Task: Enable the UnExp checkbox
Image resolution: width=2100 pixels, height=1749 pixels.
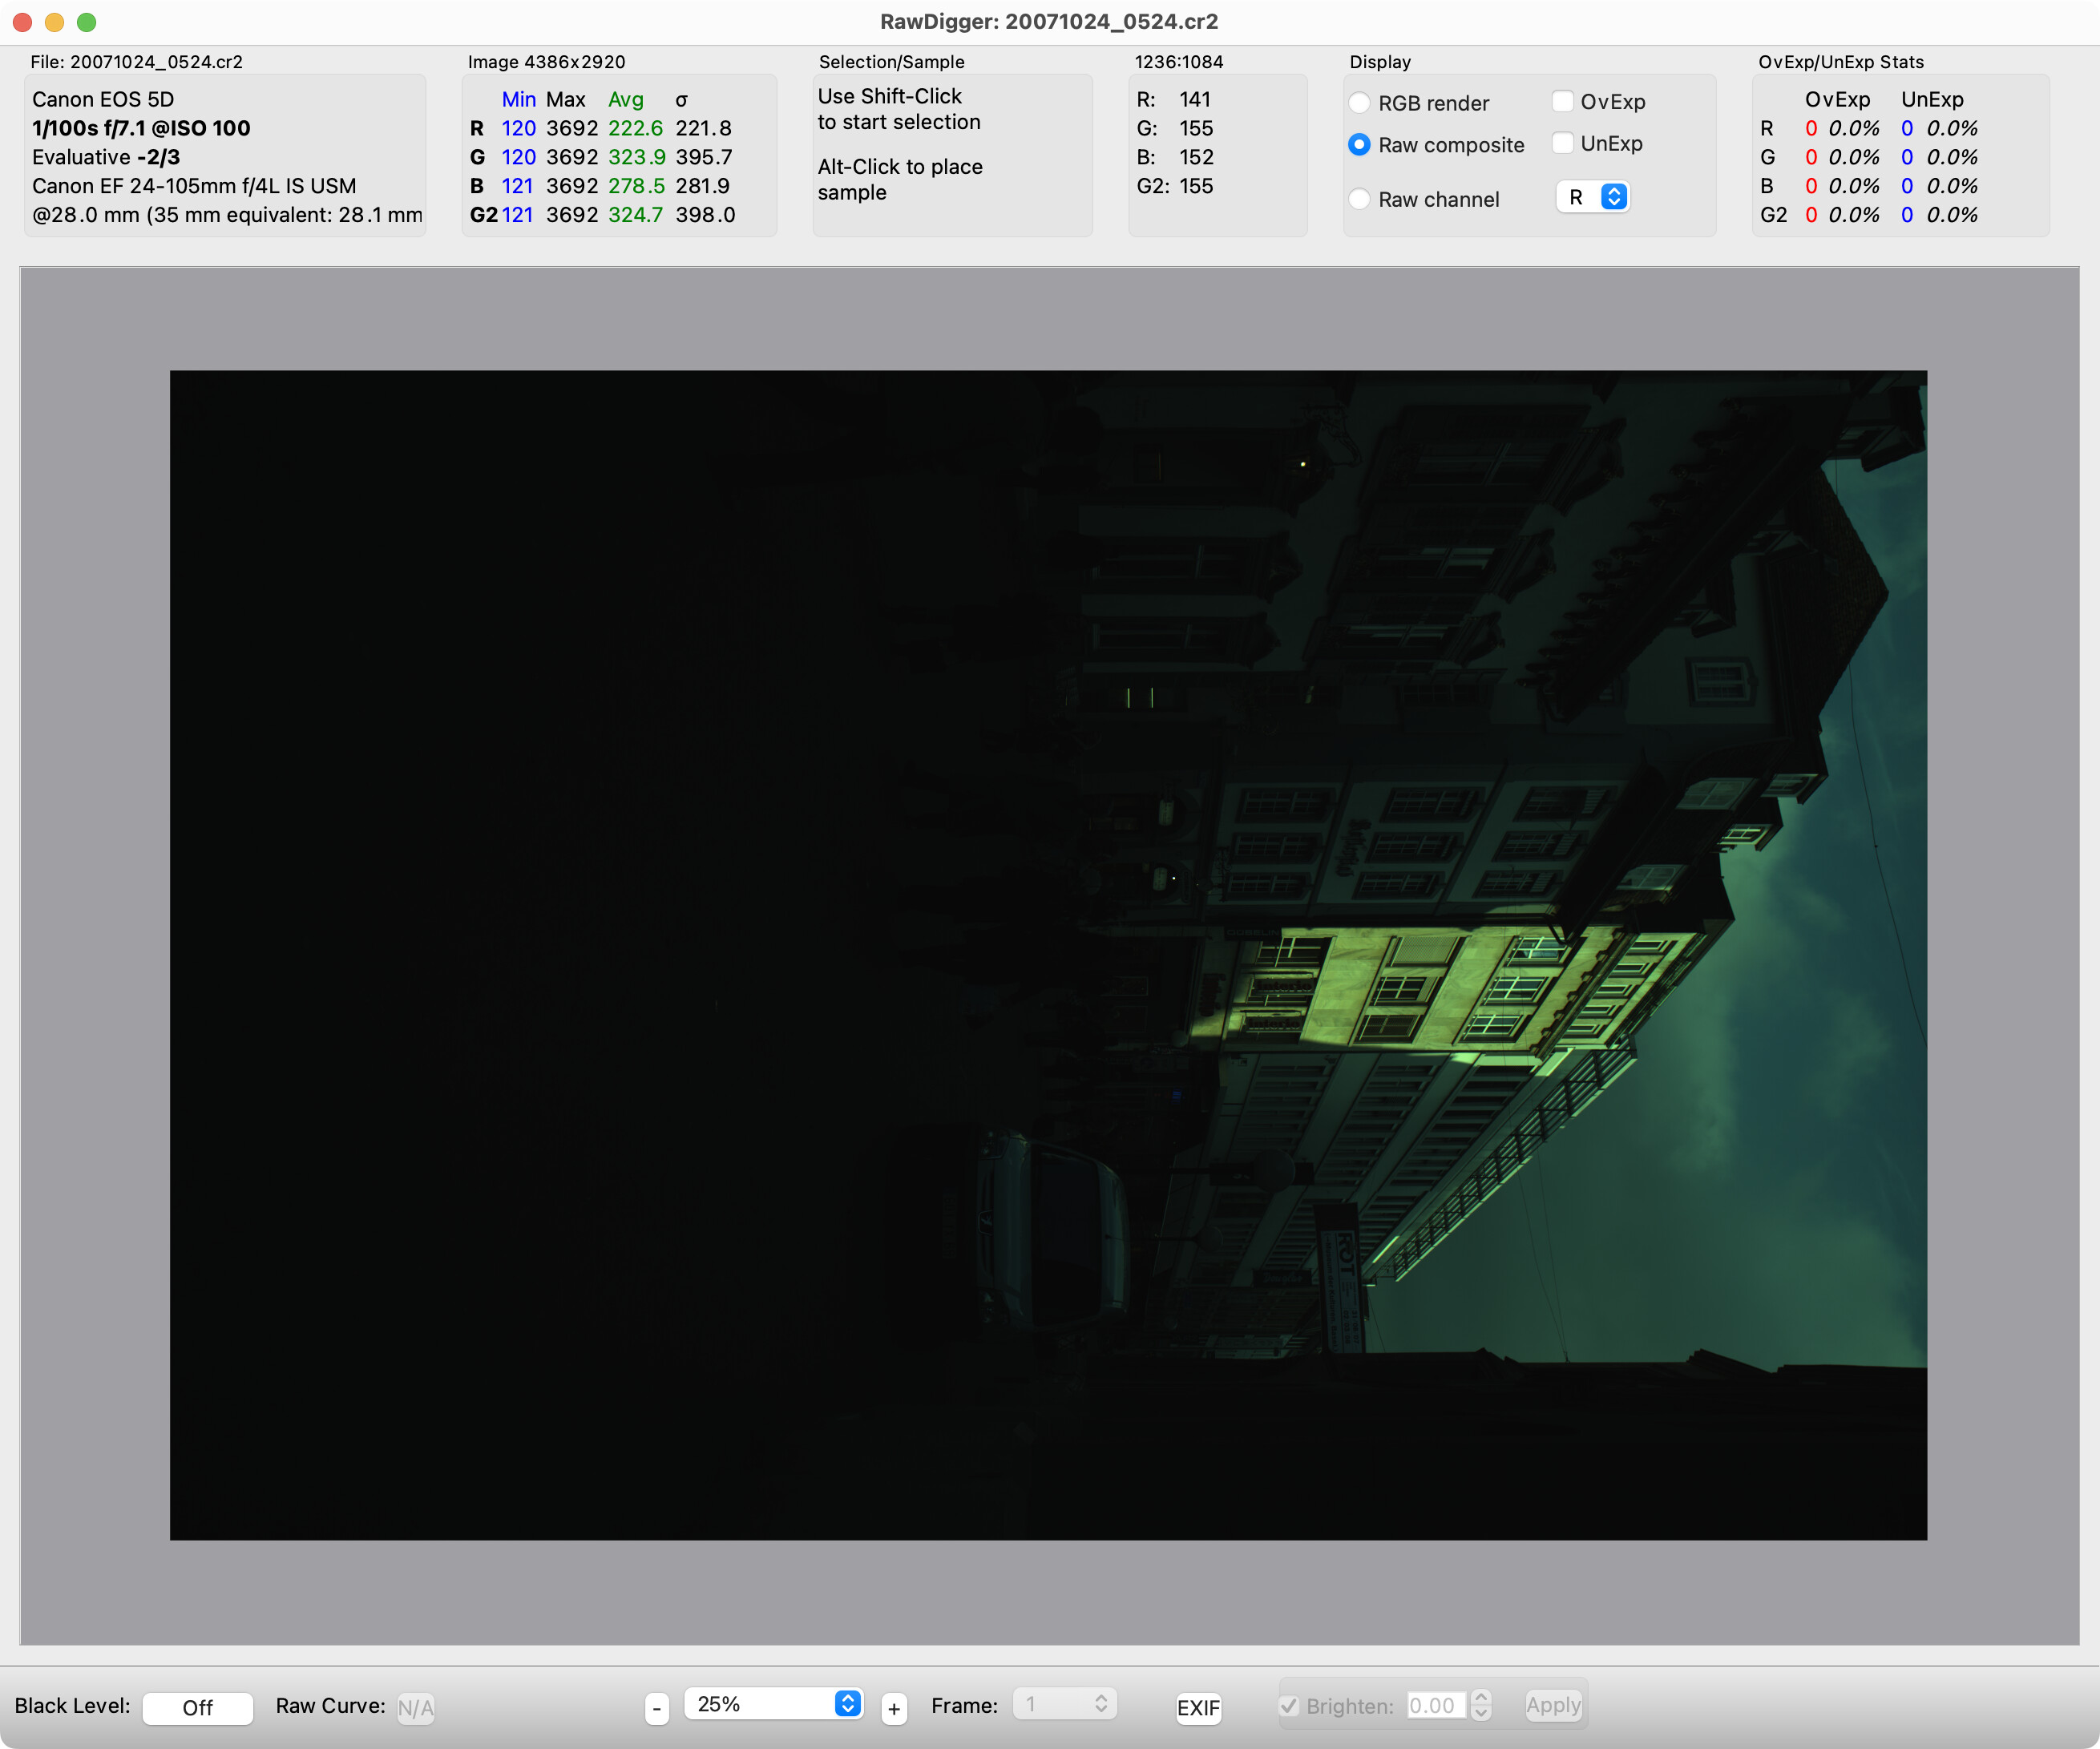Action: [1562, 143]
